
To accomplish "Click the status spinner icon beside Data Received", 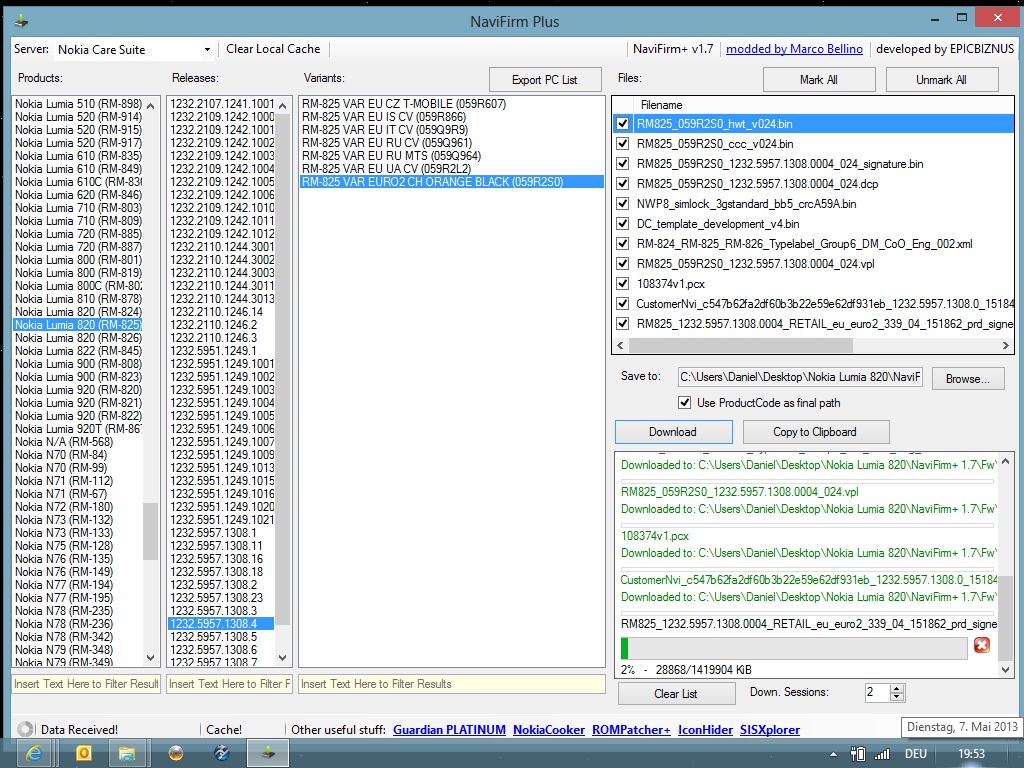I will [x=25, y=729].
